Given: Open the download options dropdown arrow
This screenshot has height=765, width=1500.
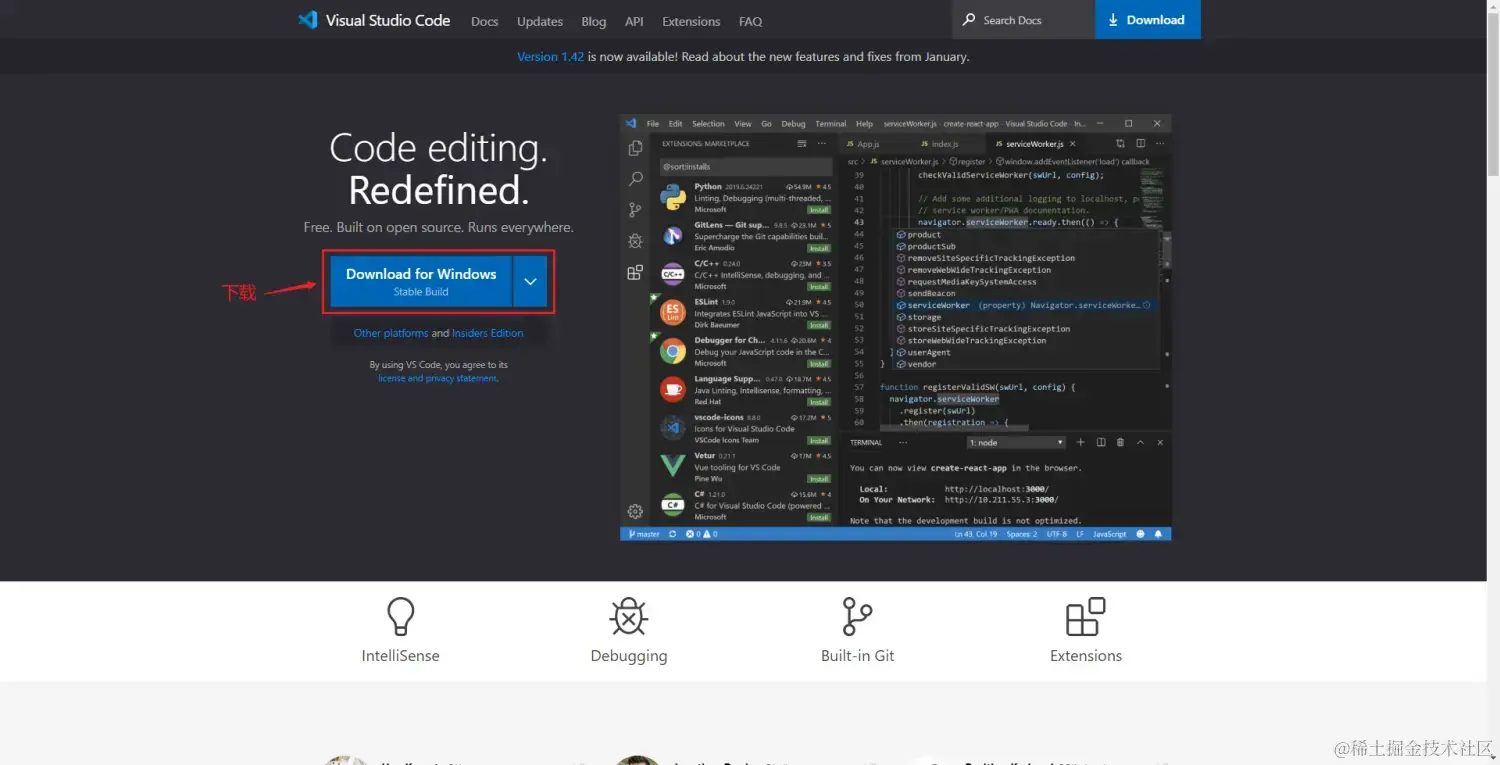Looking at the screenshot, I should pyautogui.click(x=530, y=281).
